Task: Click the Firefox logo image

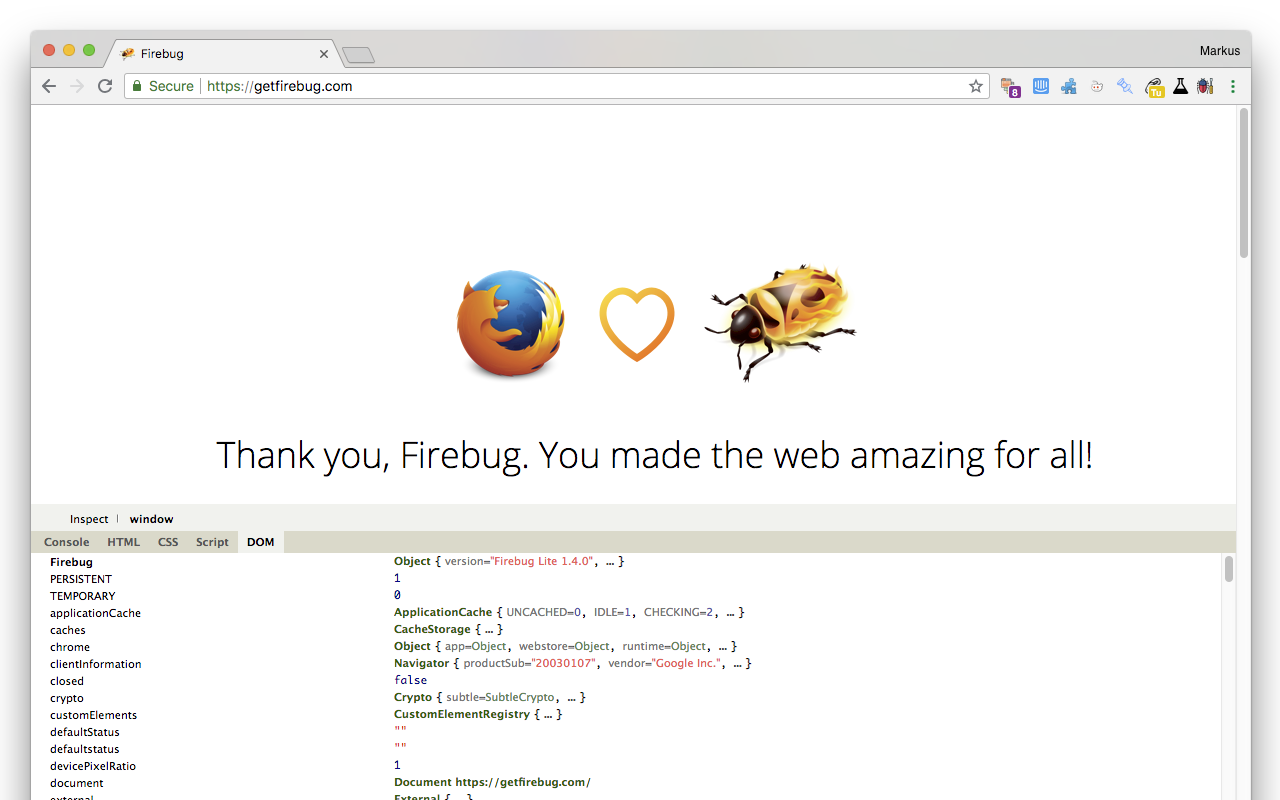Action: [x=511, y=323]
